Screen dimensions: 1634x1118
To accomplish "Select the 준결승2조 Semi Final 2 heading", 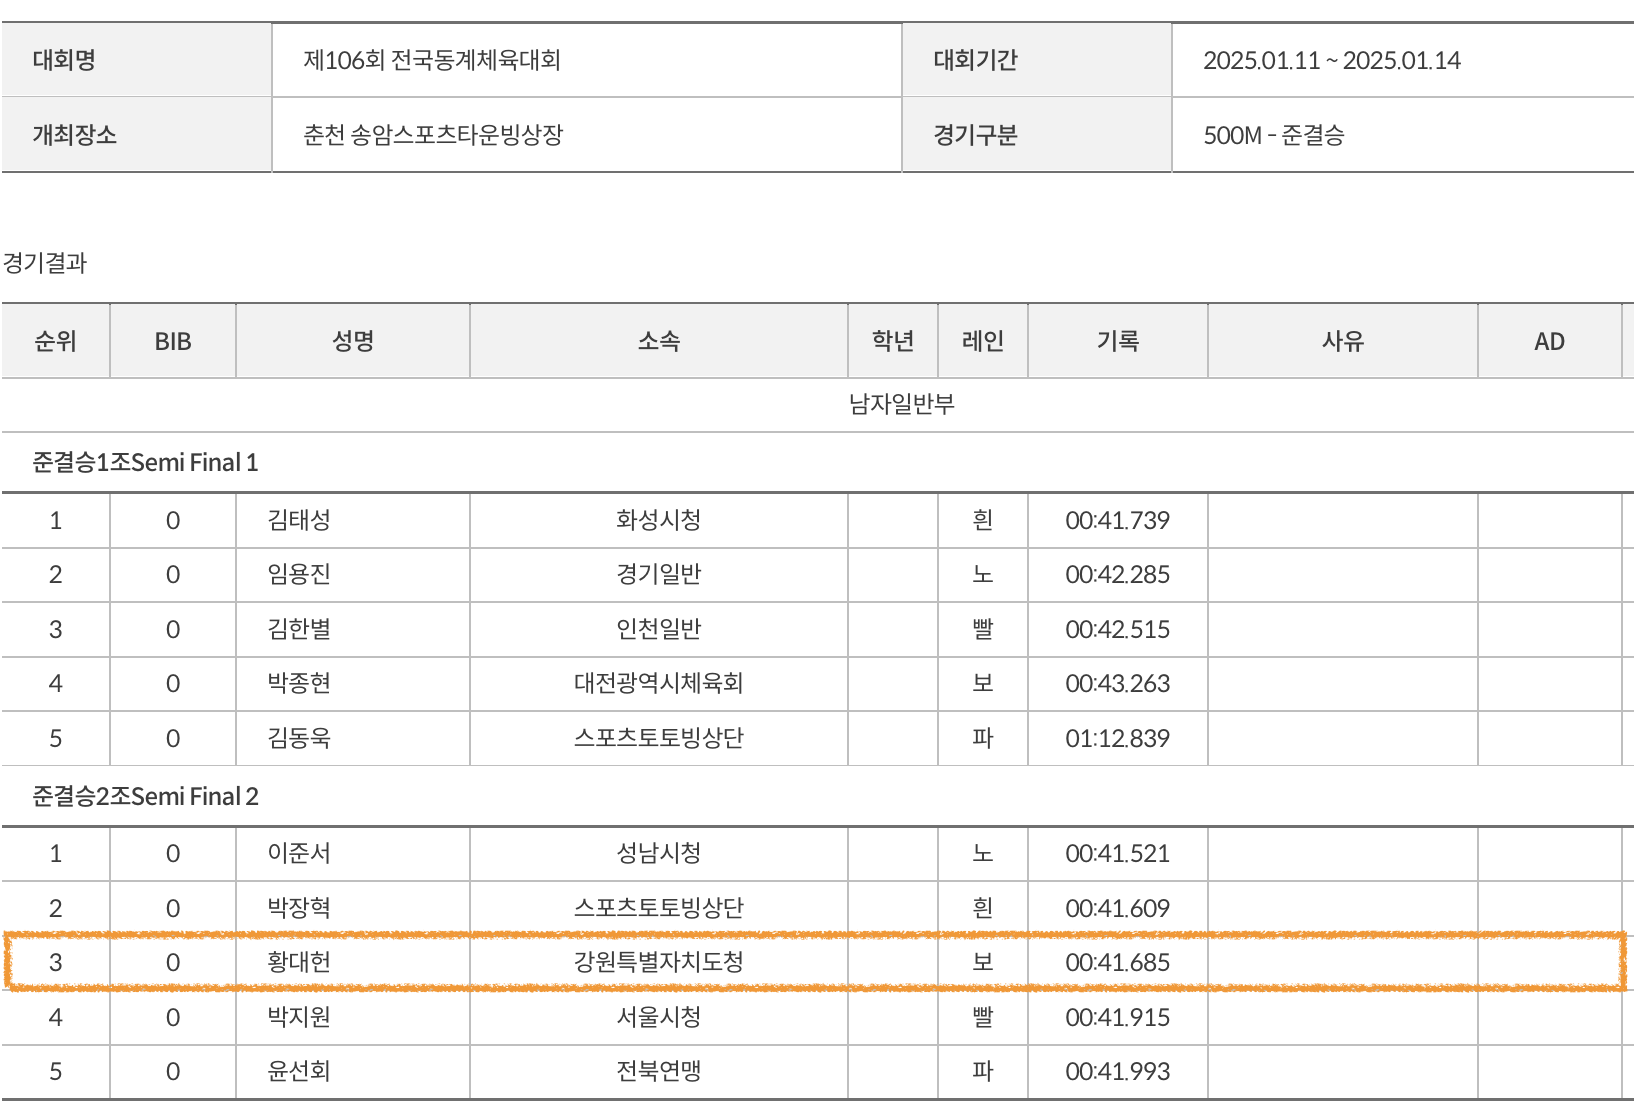I will click(x=145, y=796).
